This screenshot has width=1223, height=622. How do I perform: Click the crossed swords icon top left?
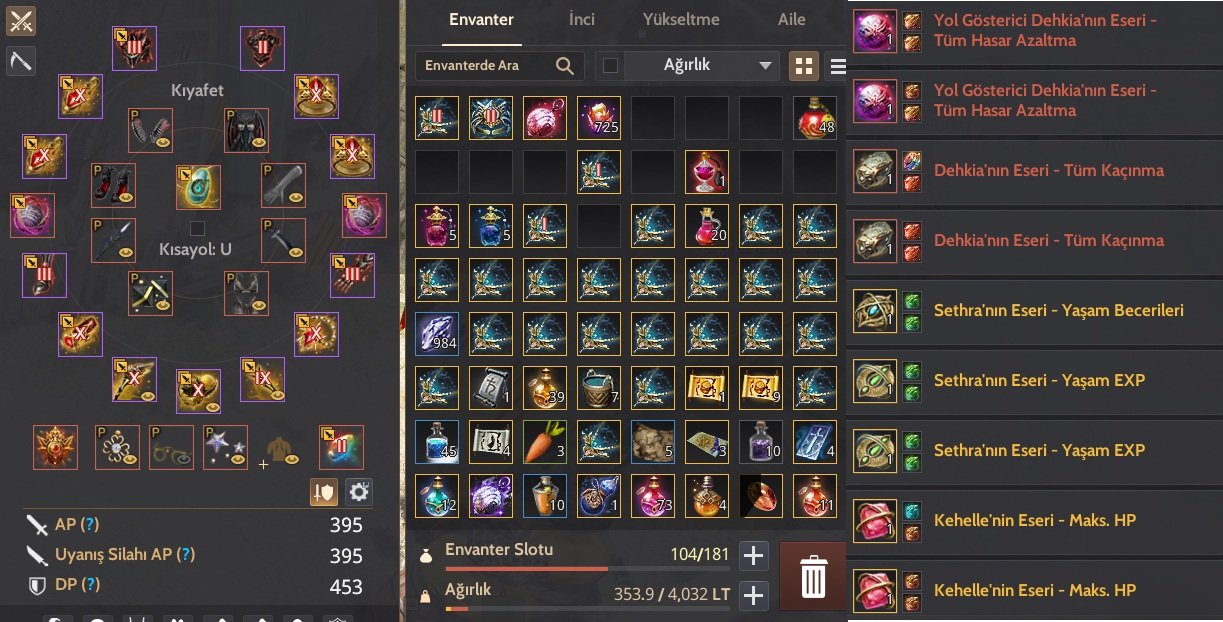20,21
